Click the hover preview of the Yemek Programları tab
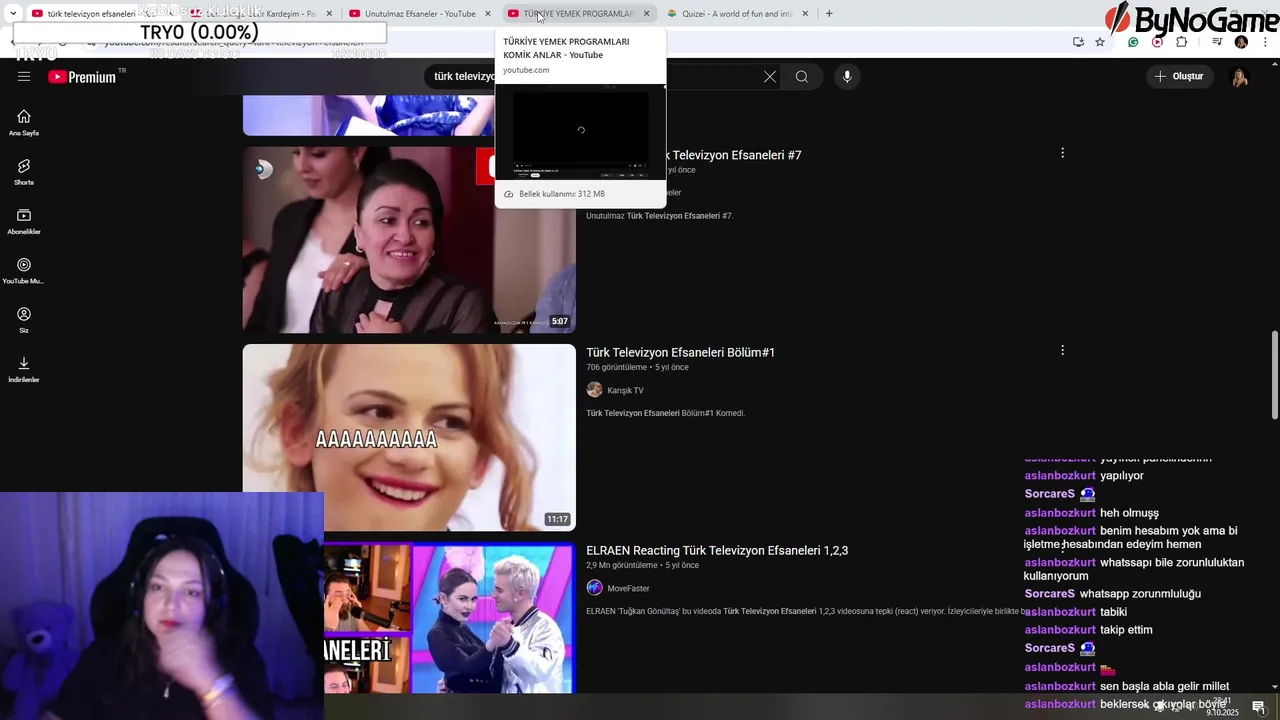Screen dimensions: 1280x720 pos(580,131)
